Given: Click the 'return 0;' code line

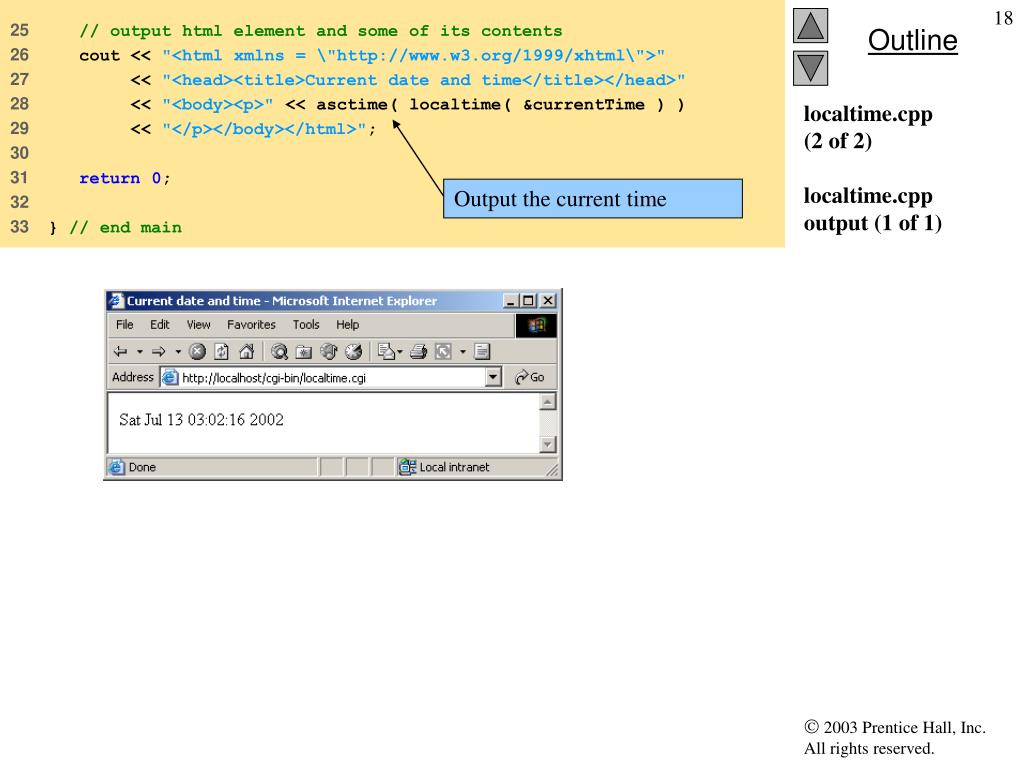Looking at the screenshot, I should 125,178.
